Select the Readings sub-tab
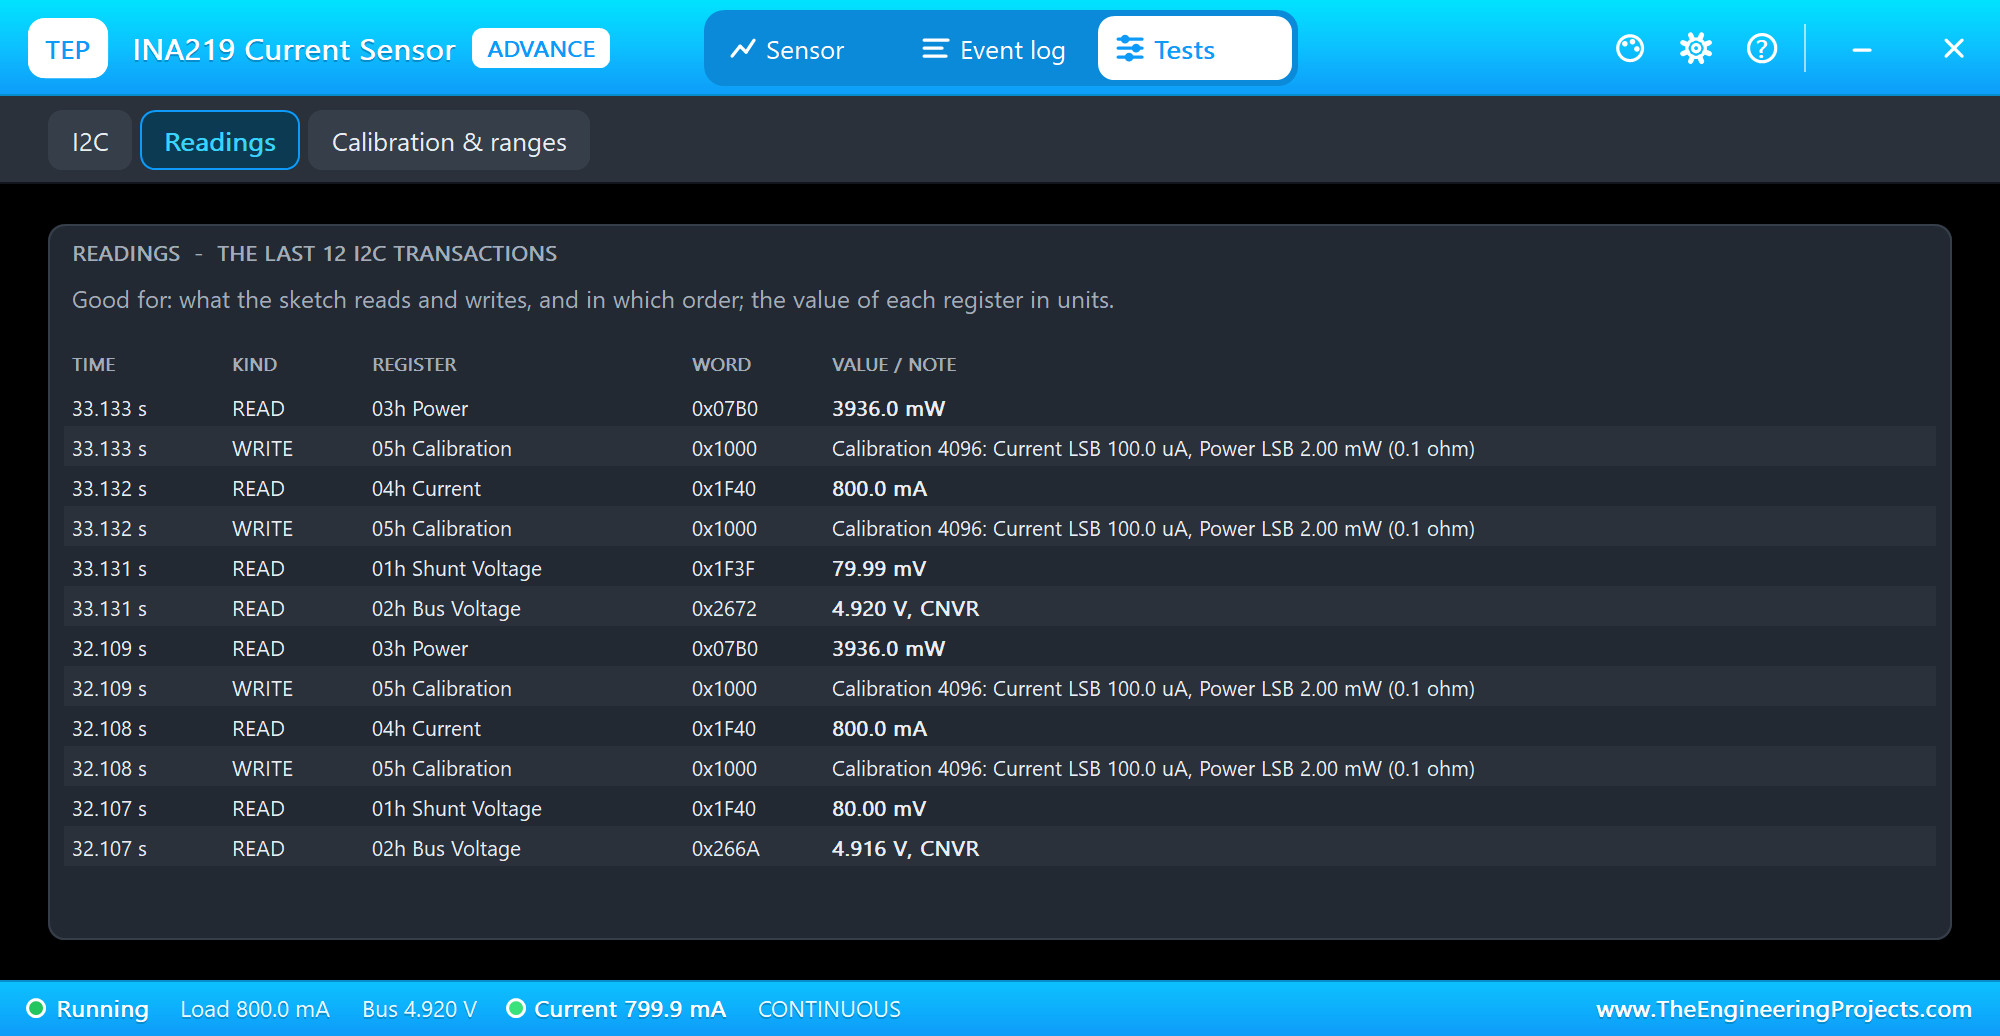The height and width of the screenshot is (1036, 2000). point(220,141)
